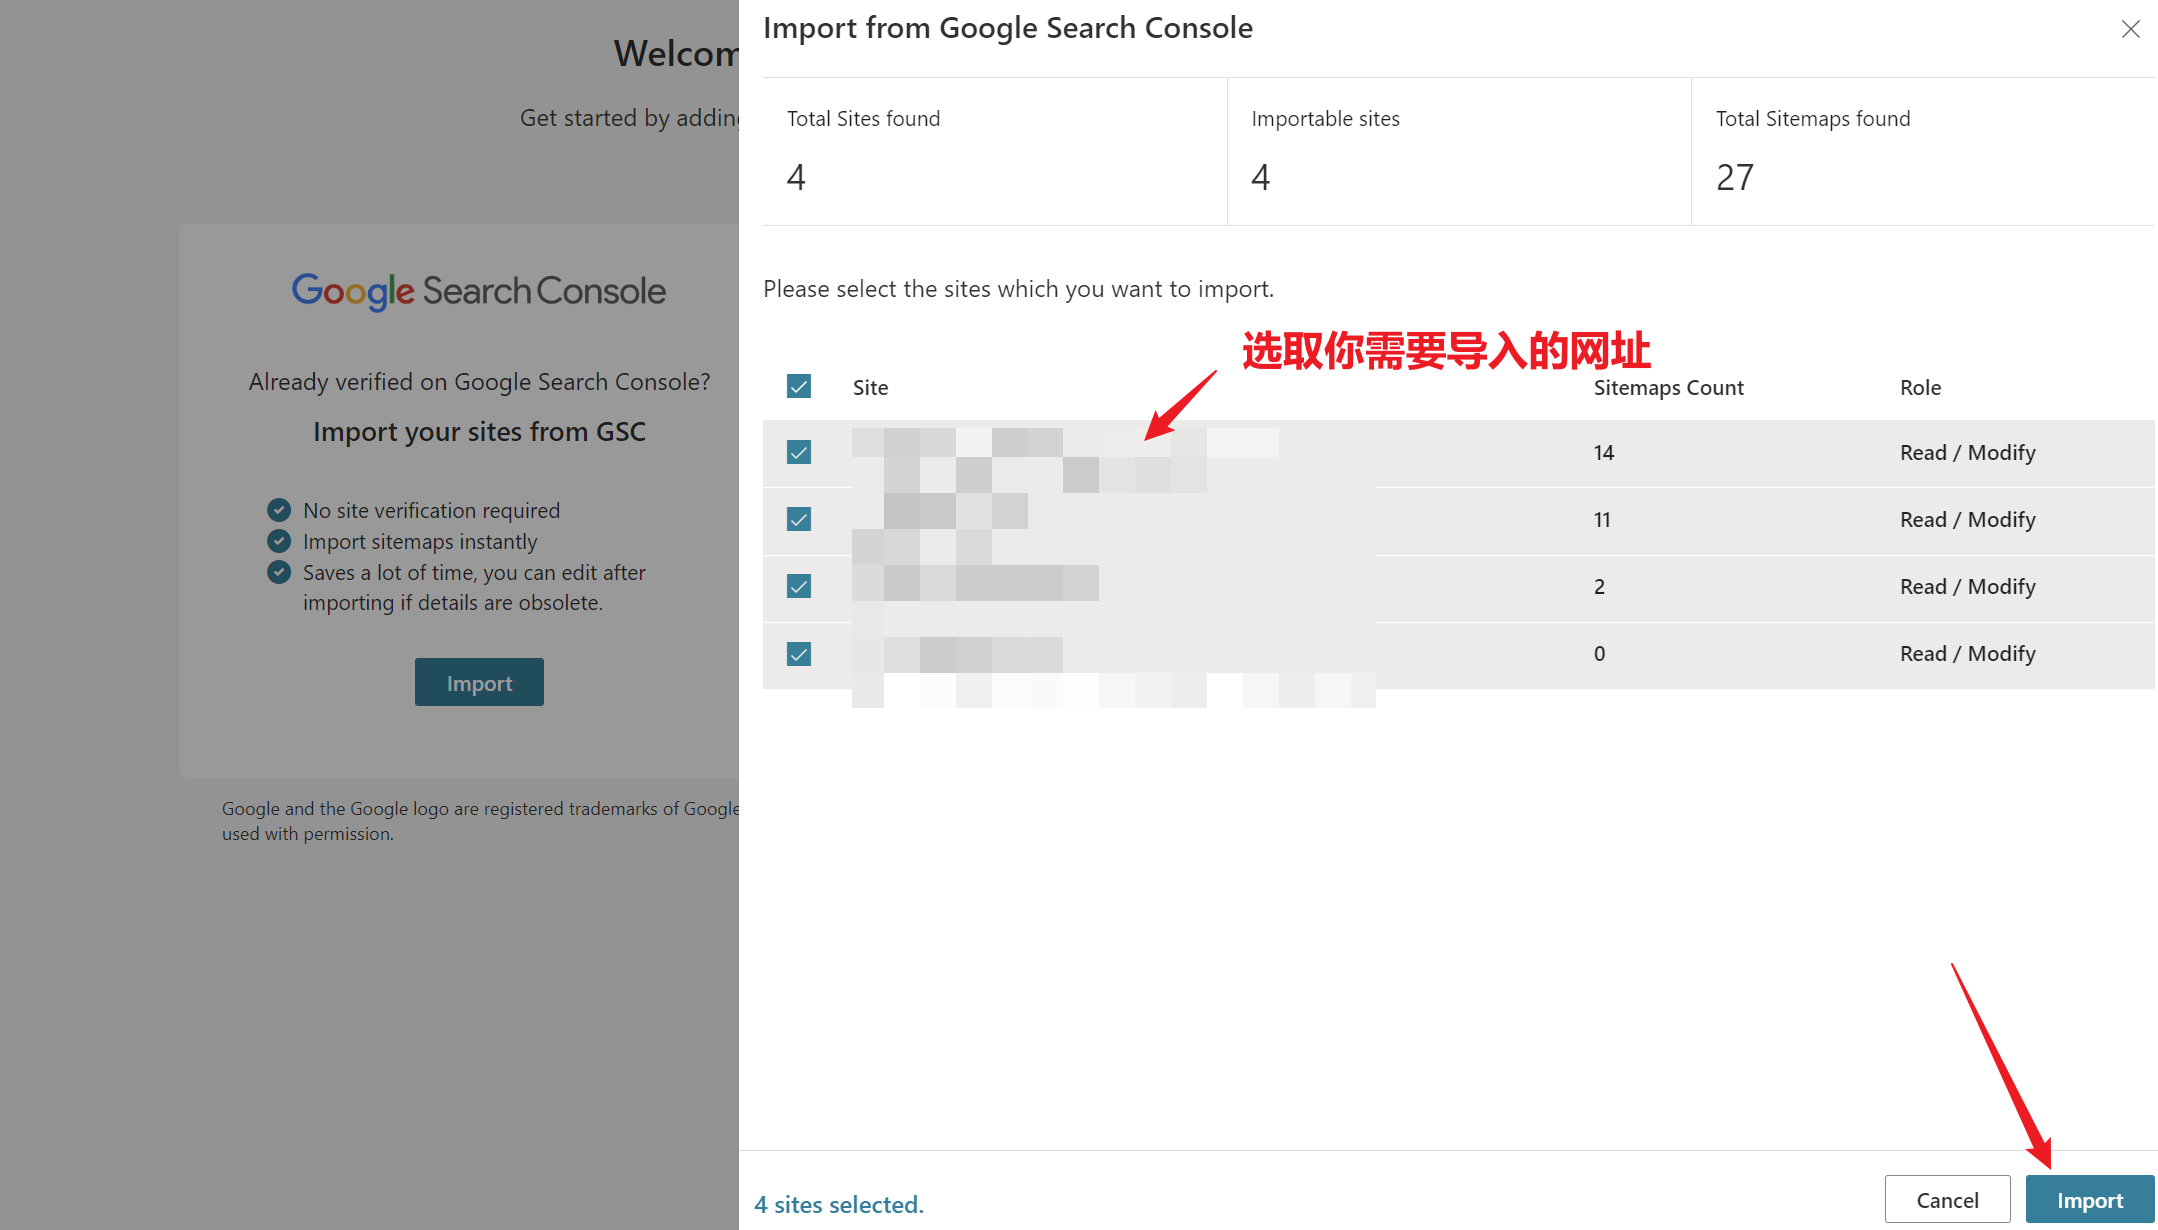Click checkmark icon beside Import sitemaps instantly
Image resolution: width=2158 pixels, height=1230 pixels.
[279, 541]
